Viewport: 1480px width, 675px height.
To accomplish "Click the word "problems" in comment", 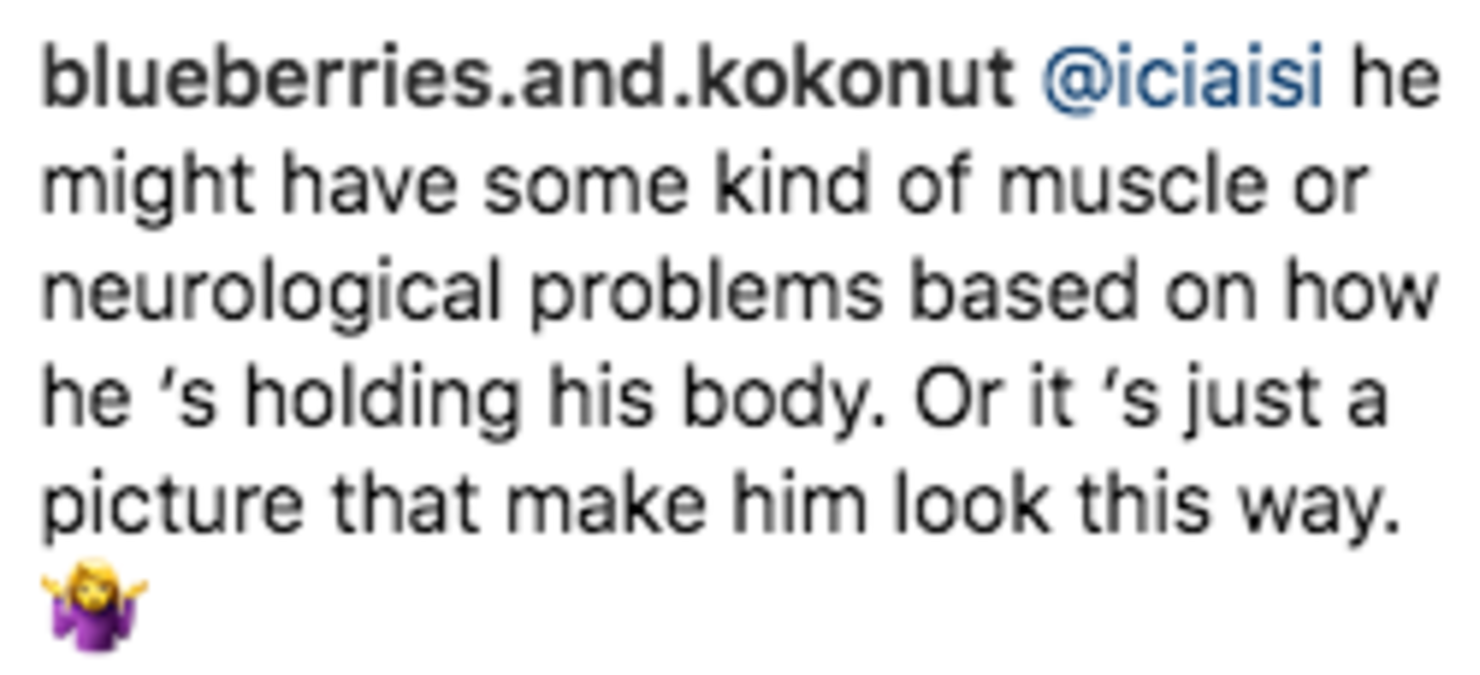I will tap(706, 297).
